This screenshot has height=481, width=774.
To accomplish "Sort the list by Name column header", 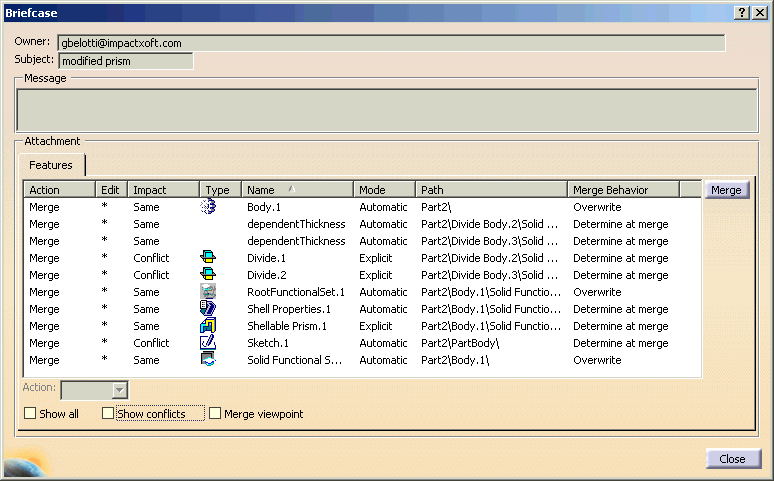I will click(297, 189).
